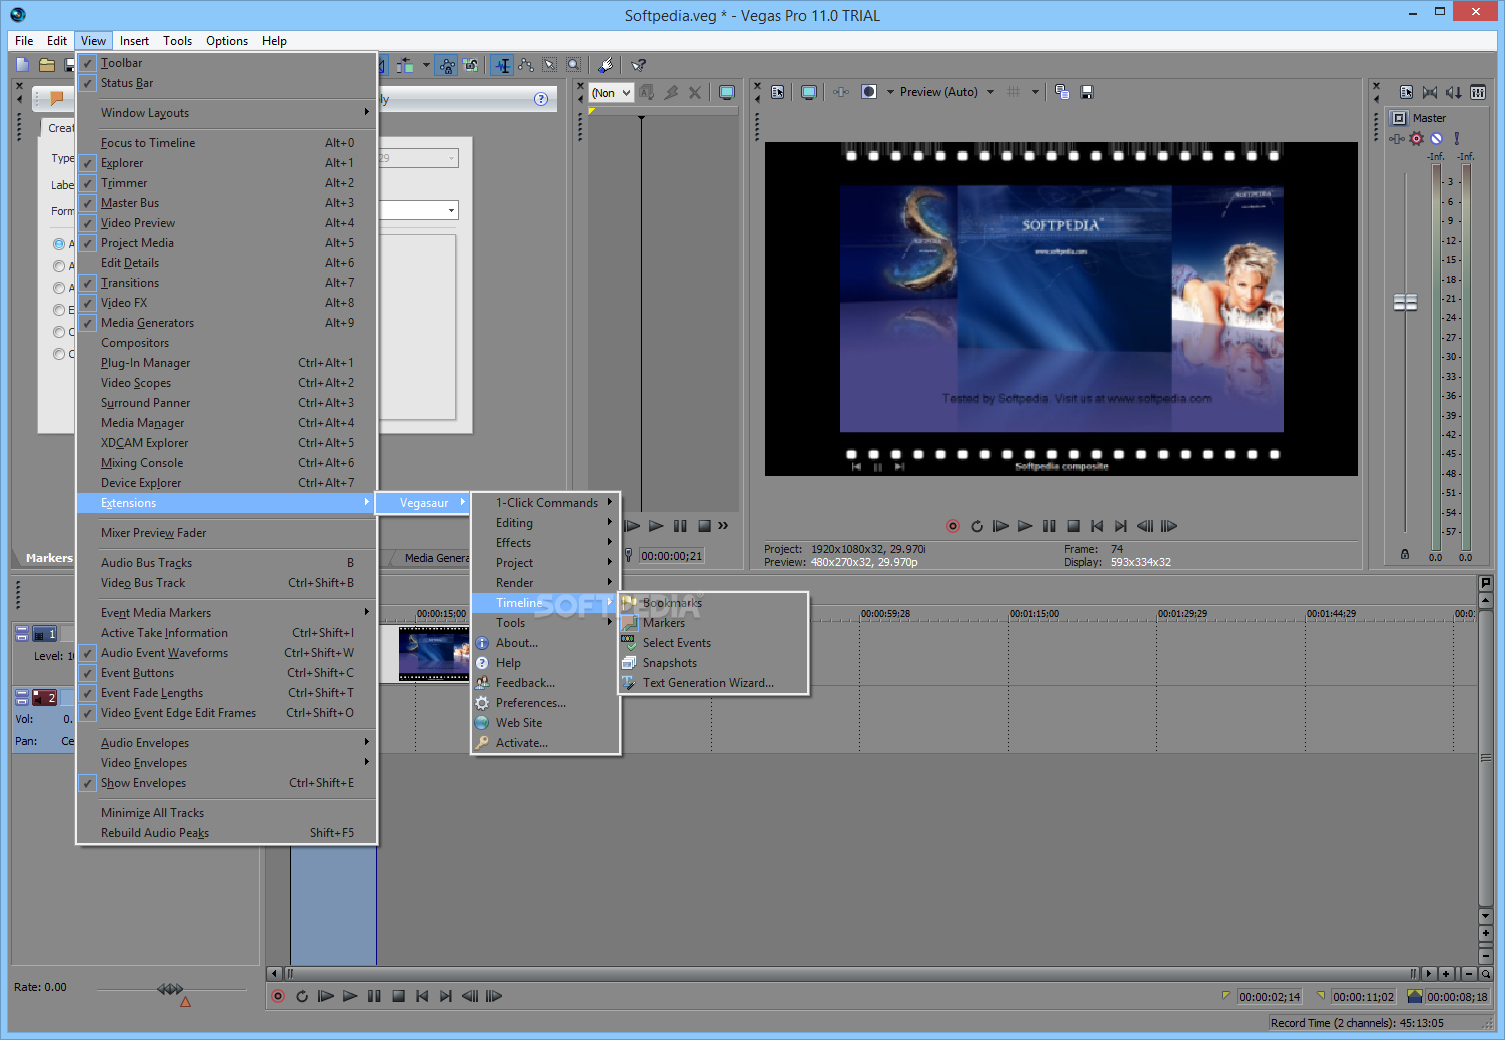Click Minimize All Tracks entry
1505x1040 pixels.
coord(227,813)
